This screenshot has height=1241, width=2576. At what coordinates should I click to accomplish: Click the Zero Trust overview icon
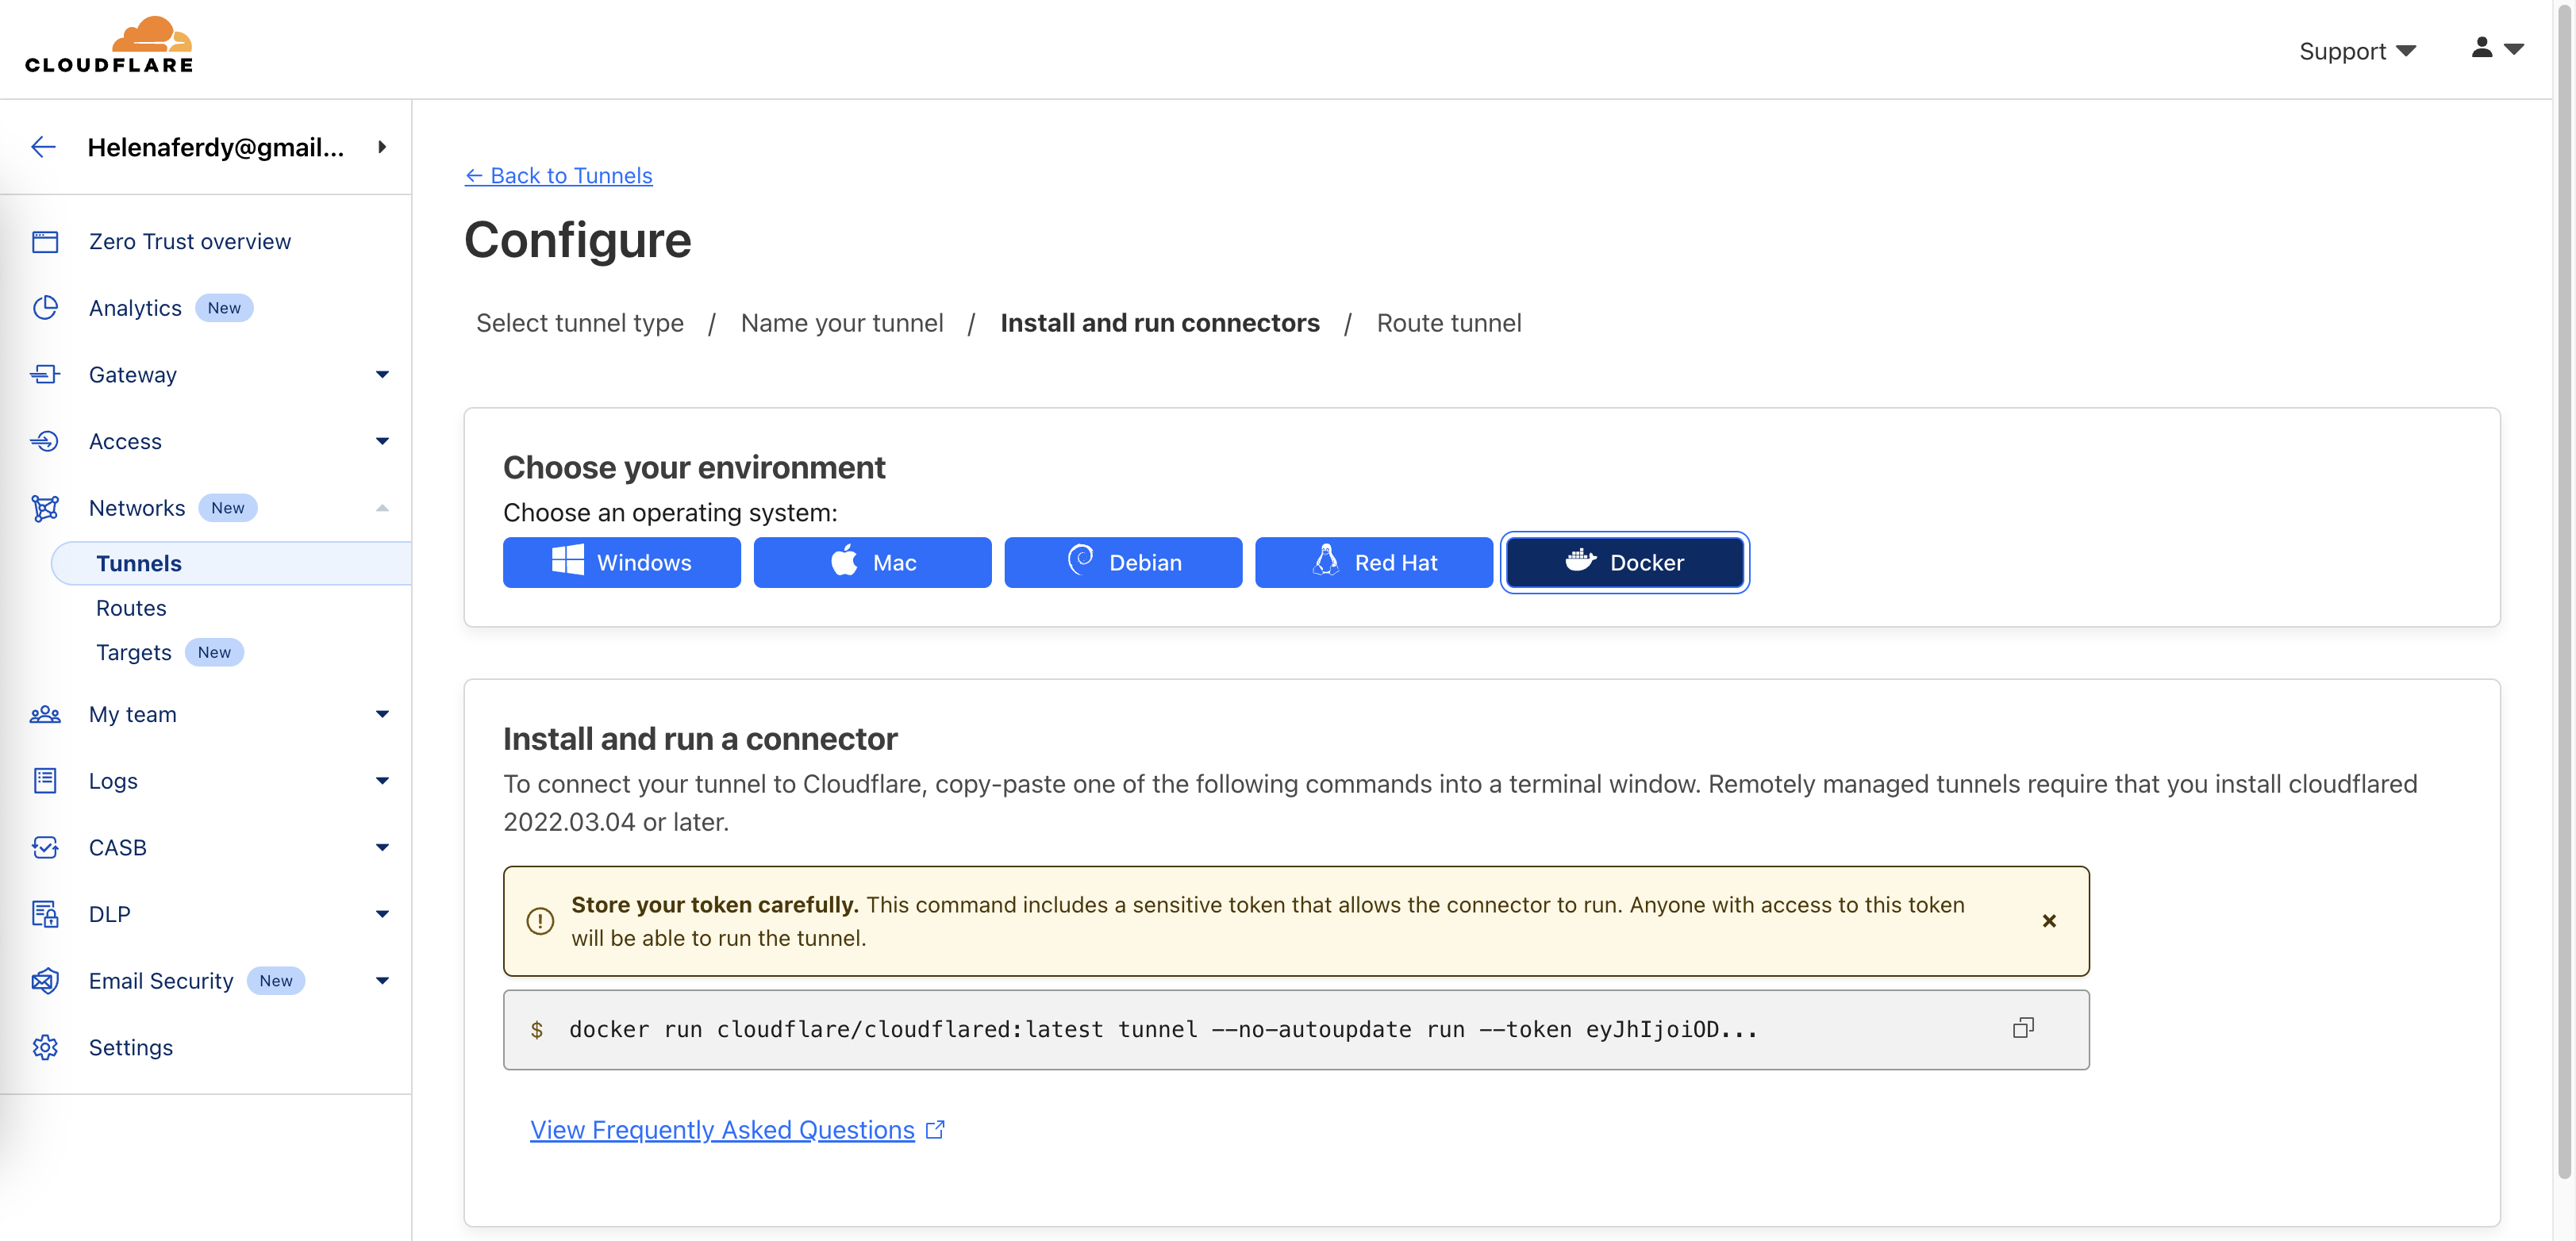[45, 241]
